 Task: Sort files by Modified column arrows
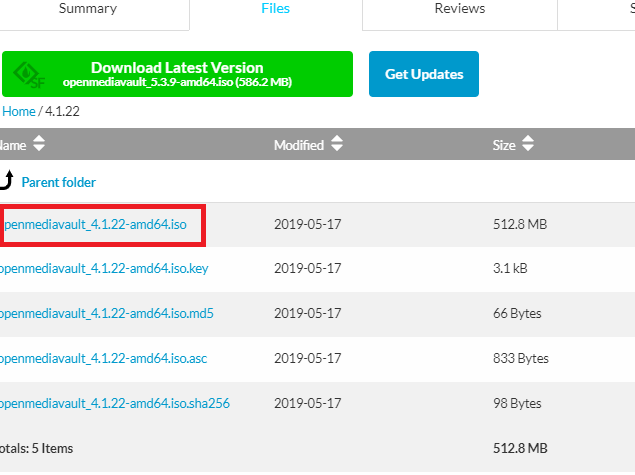(337, 143)
